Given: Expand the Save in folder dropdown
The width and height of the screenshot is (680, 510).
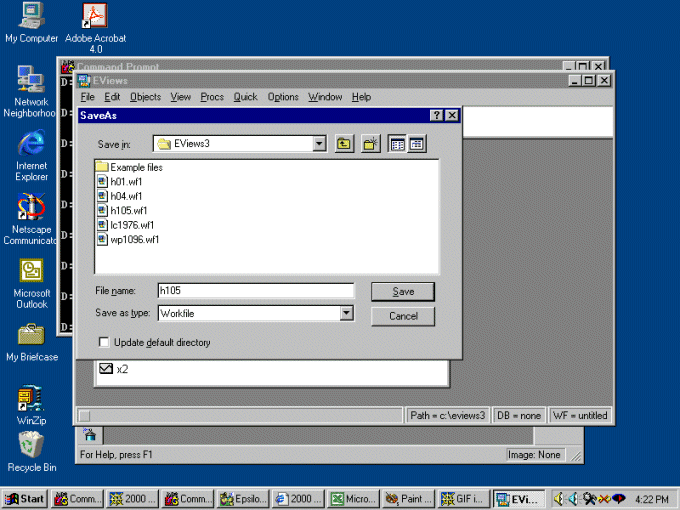Looking at the screenshot, I should click(x=319, y=144).
